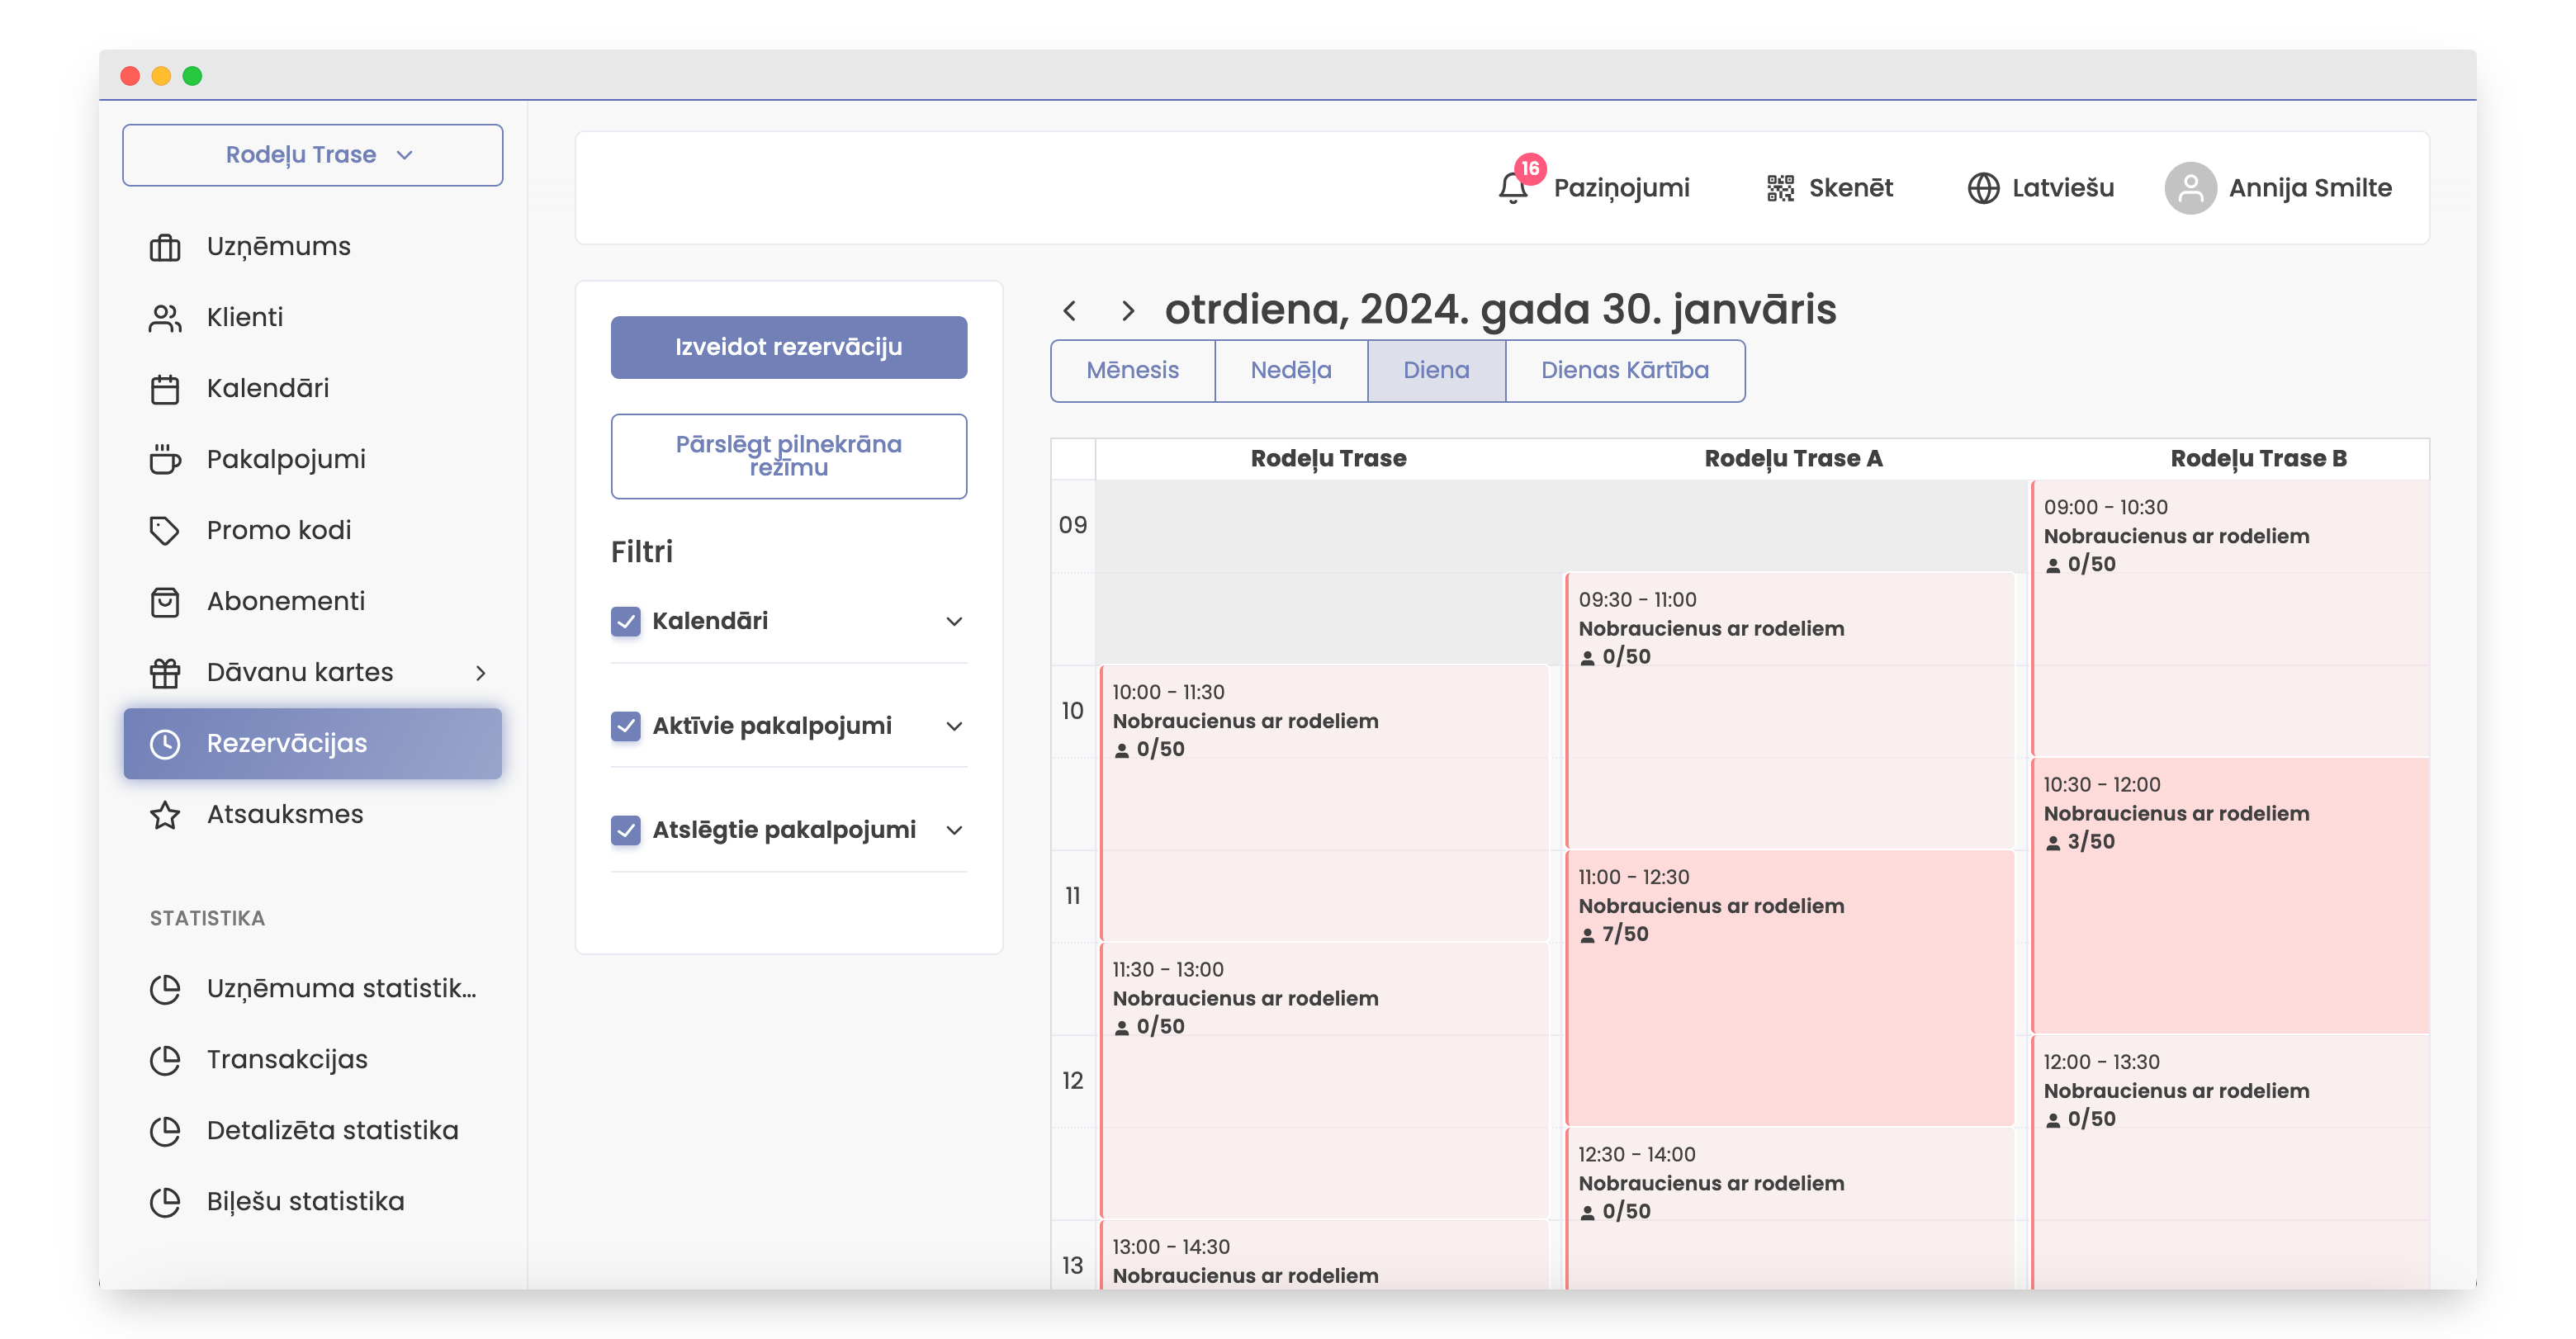Open Annija Smilte user avatar
2576x1339 pixels.
[2190, 188]
